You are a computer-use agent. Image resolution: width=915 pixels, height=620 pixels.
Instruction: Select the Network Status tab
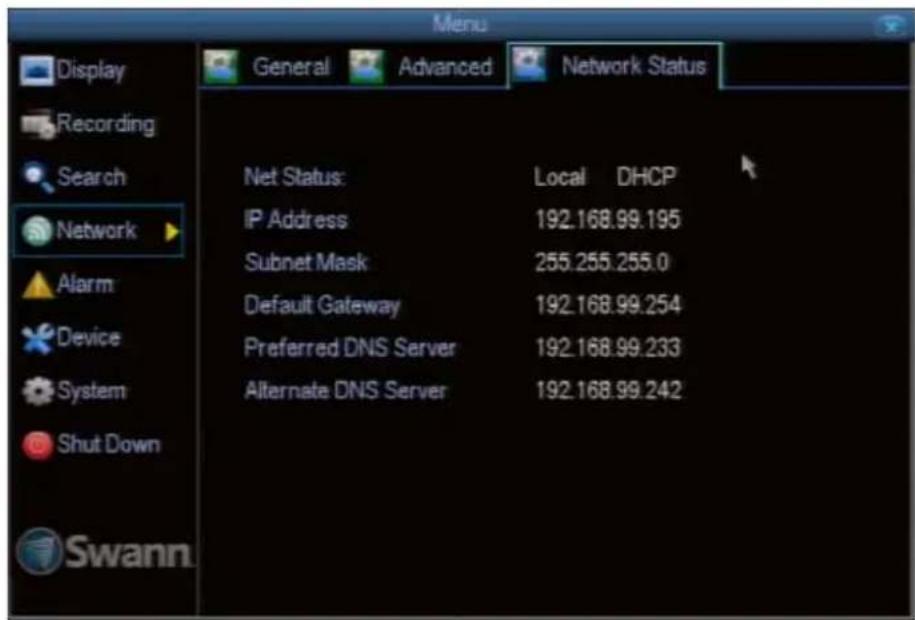614,65
